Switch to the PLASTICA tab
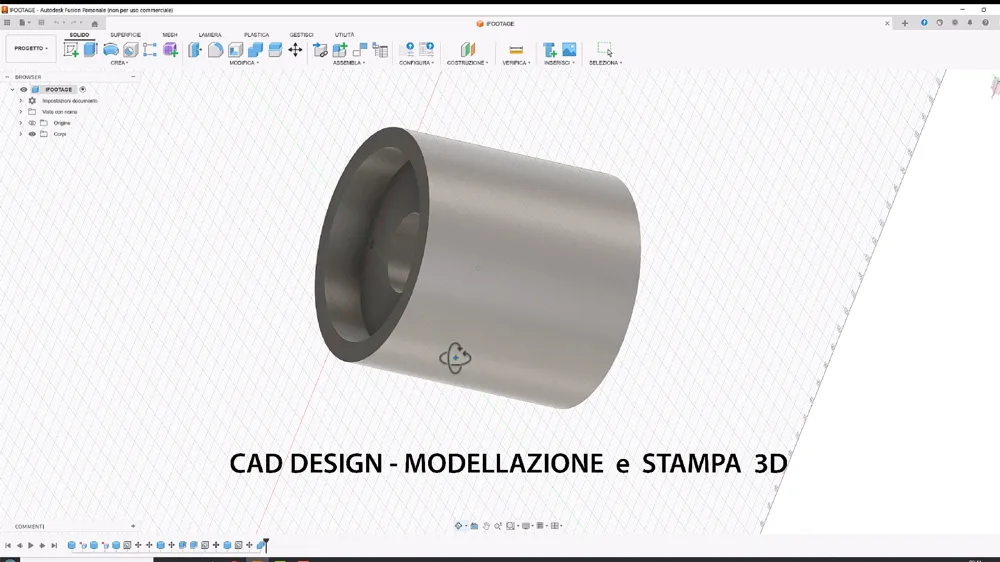The image size is (1000, 562). point(256,35)
